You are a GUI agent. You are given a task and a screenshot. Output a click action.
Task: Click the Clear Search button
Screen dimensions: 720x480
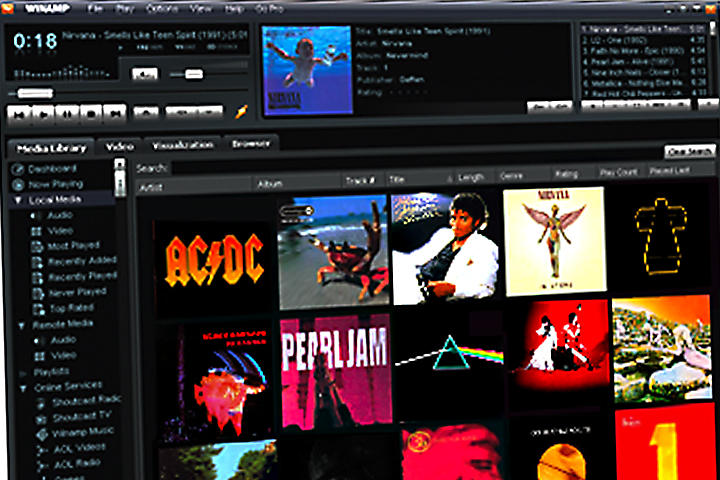[689, 152]
